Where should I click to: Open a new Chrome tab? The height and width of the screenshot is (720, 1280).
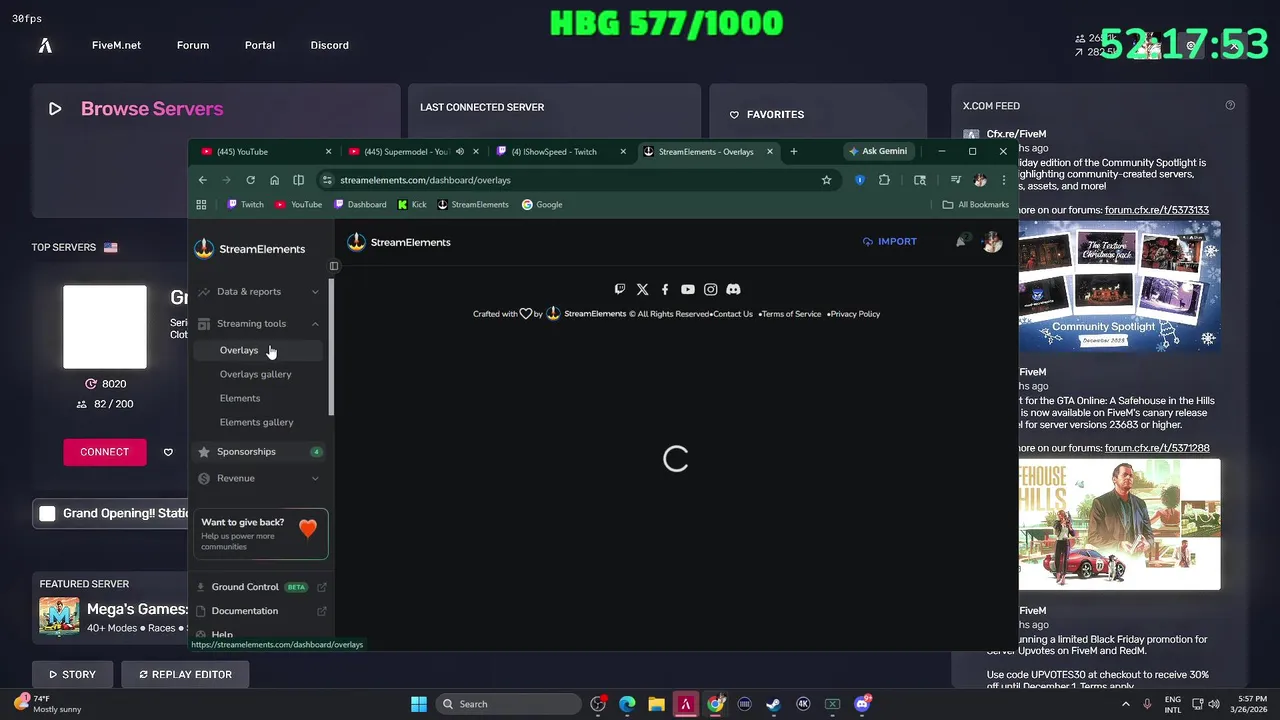[x=794, y=152]
